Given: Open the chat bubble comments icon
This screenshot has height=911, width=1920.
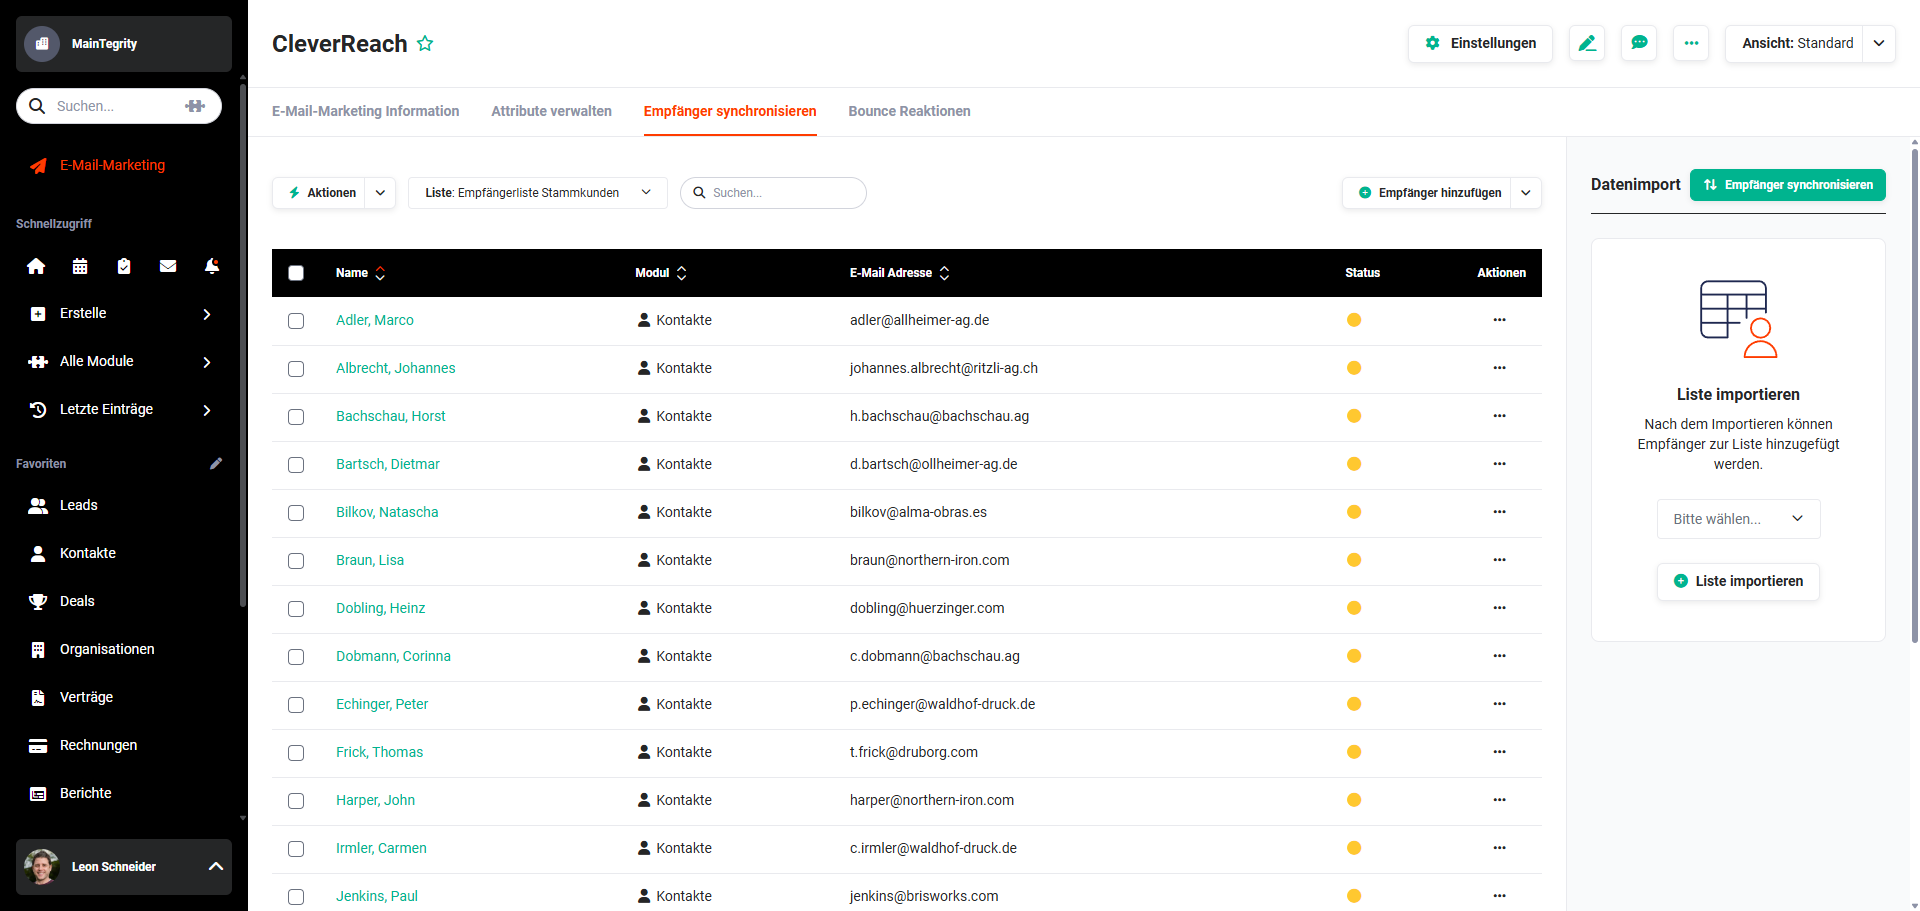Looking at the screenshot, I should [1639, 43].
